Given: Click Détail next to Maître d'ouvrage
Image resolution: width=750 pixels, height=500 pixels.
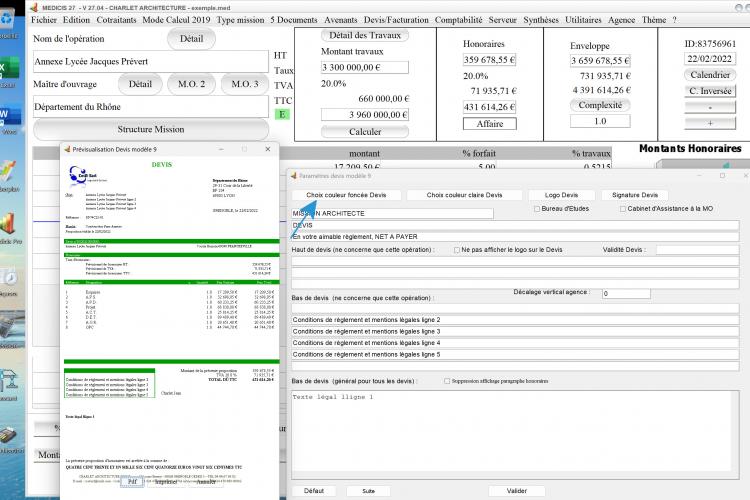Looking at the screenshot, I should coord(140,84).
